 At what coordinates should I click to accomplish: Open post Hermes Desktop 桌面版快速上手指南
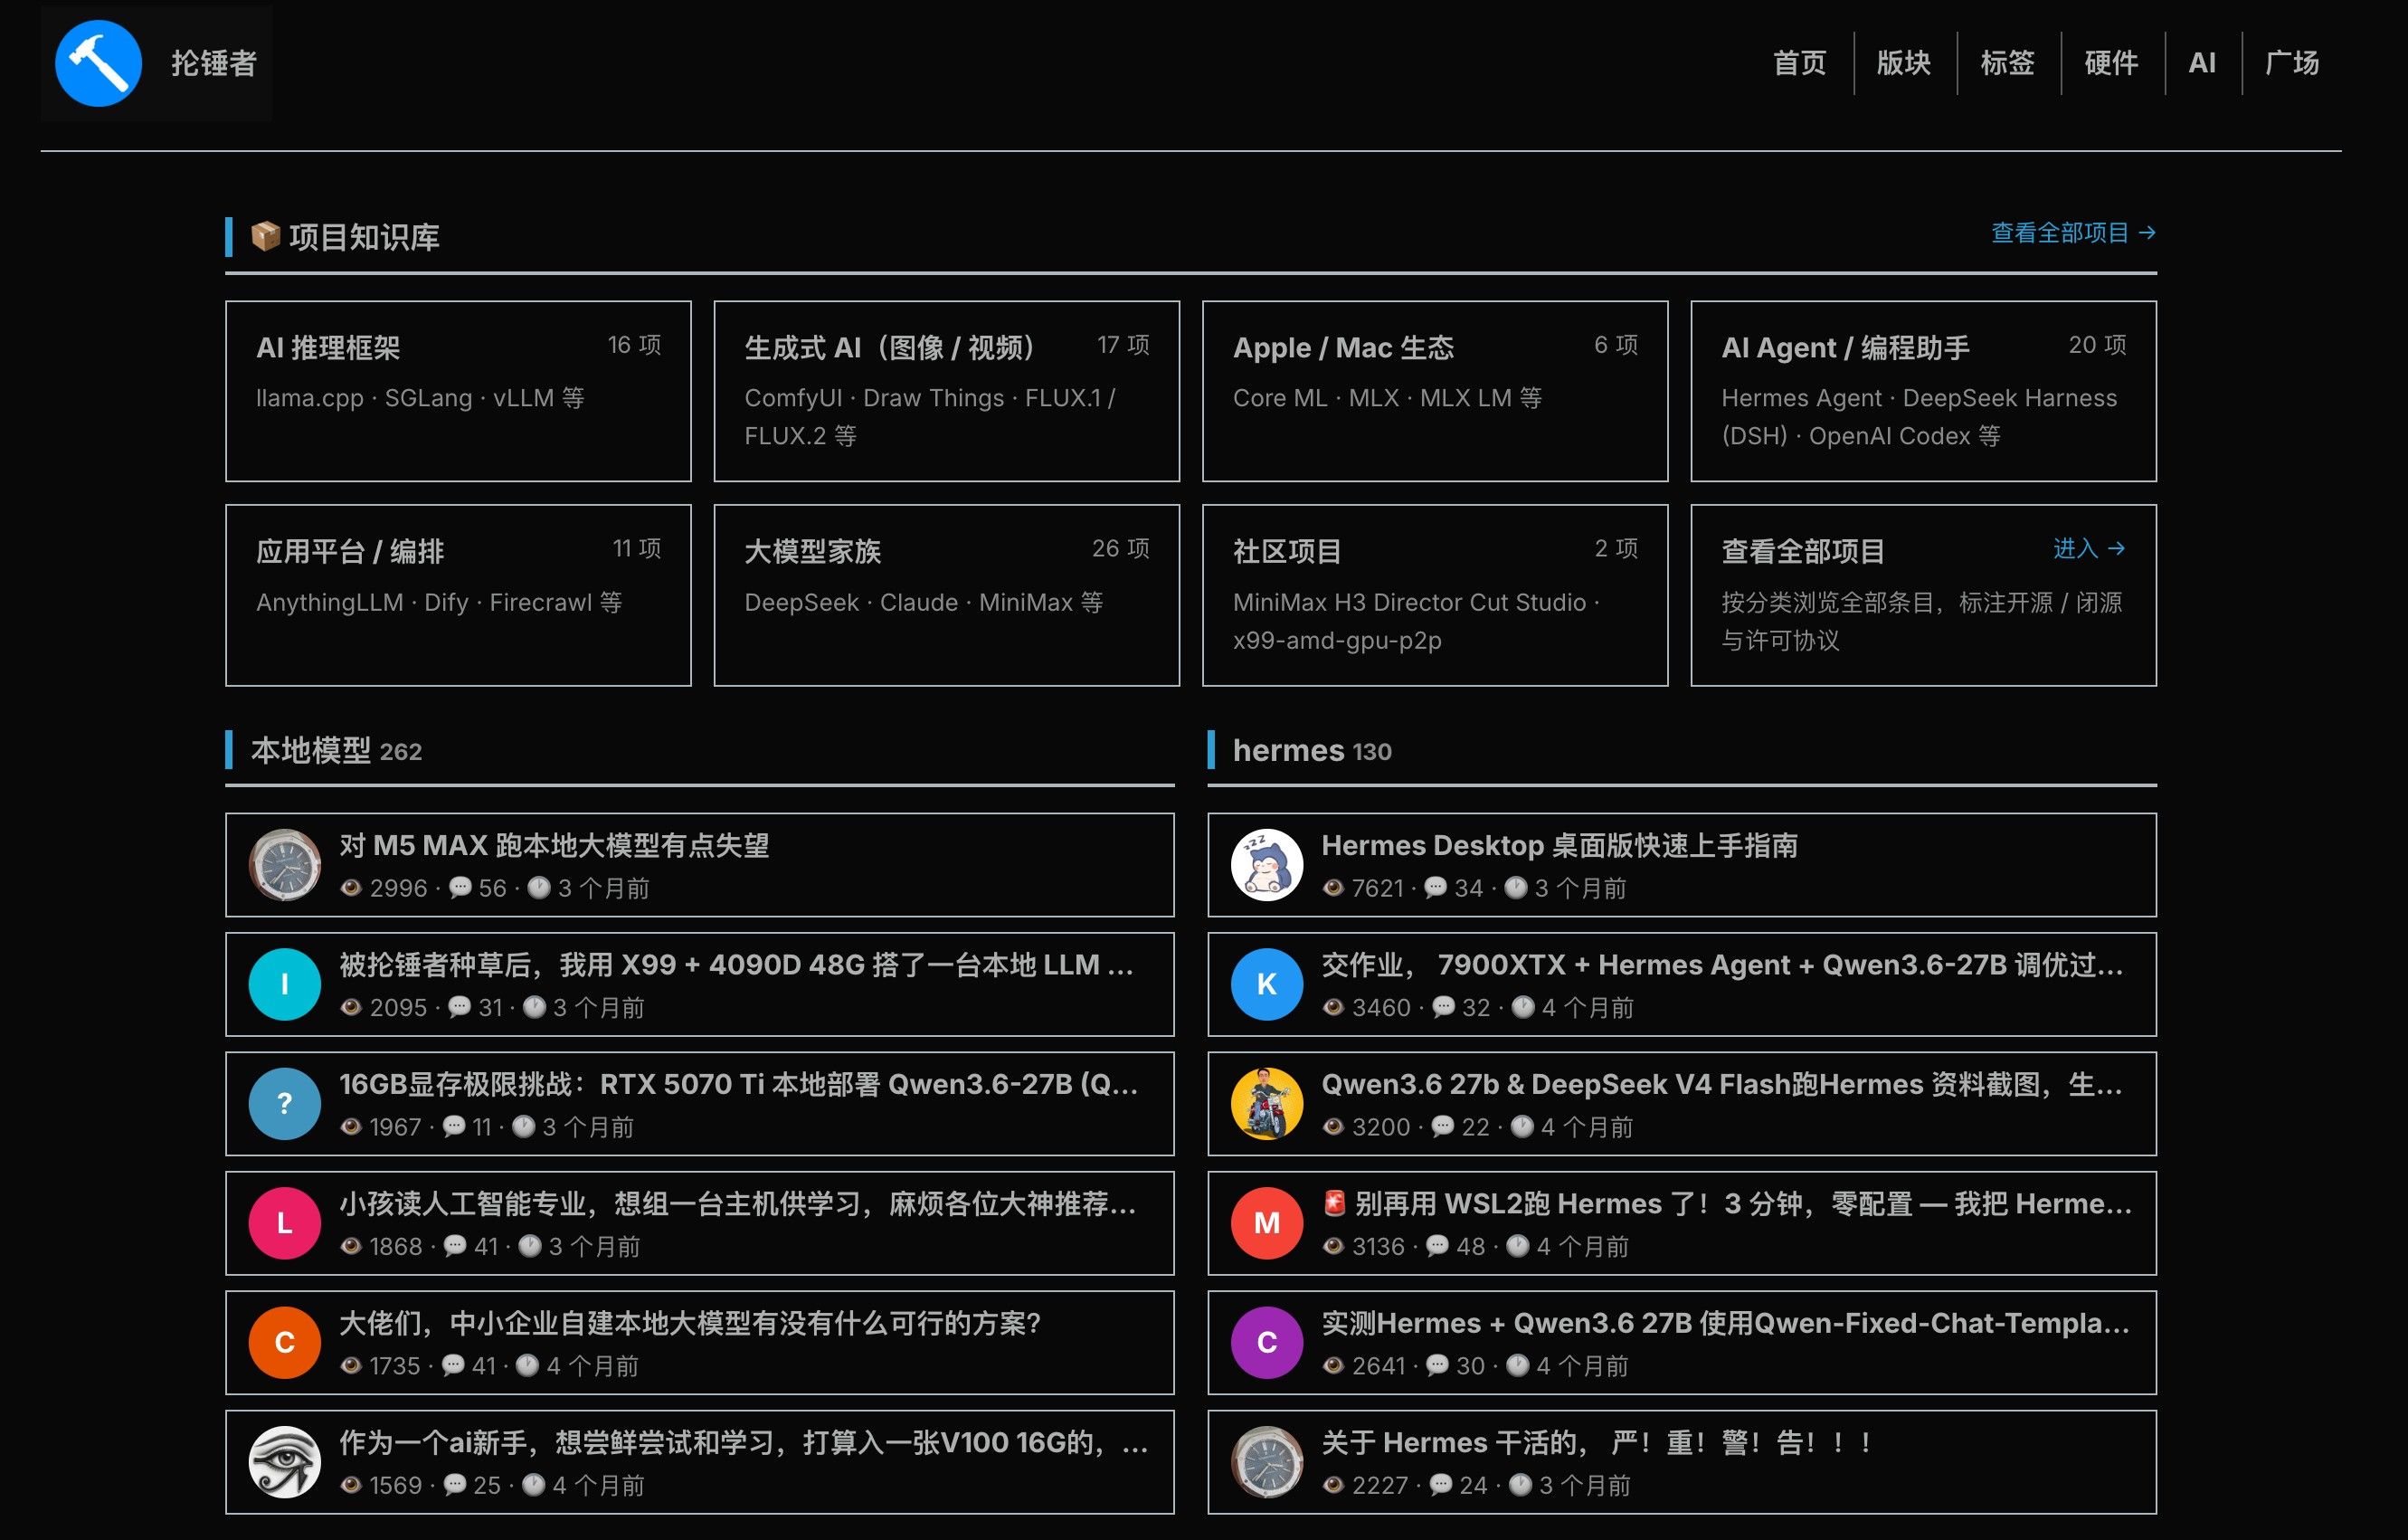coord(1559,846)
